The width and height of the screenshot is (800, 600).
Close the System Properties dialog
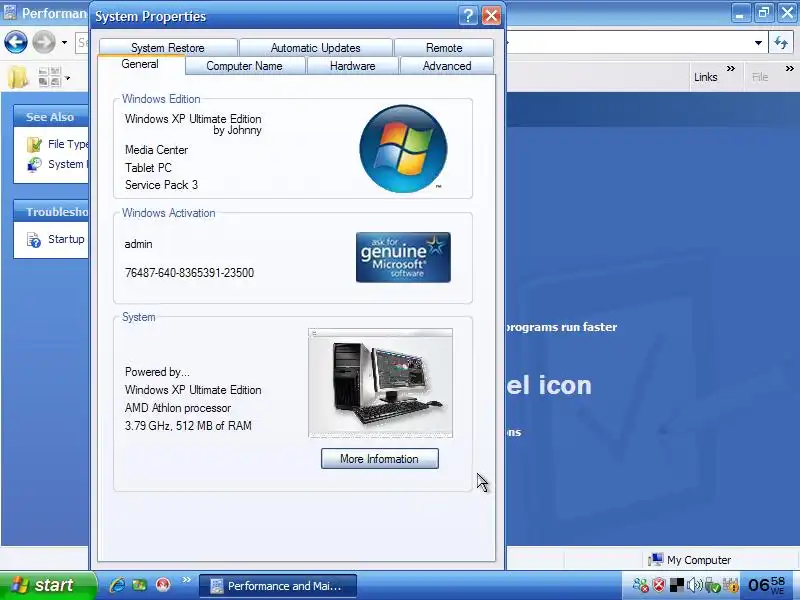[491, 16]
